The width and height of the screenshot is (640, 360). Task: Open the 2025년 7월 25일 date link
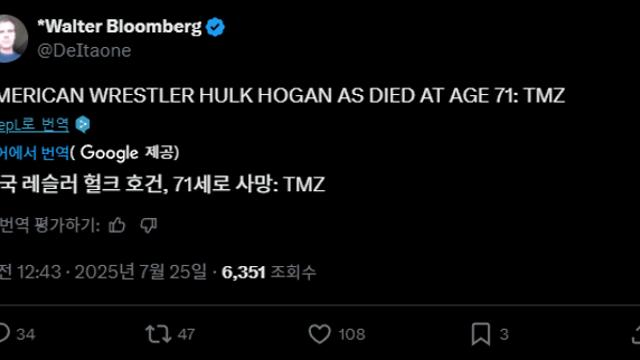click(140, 272)
